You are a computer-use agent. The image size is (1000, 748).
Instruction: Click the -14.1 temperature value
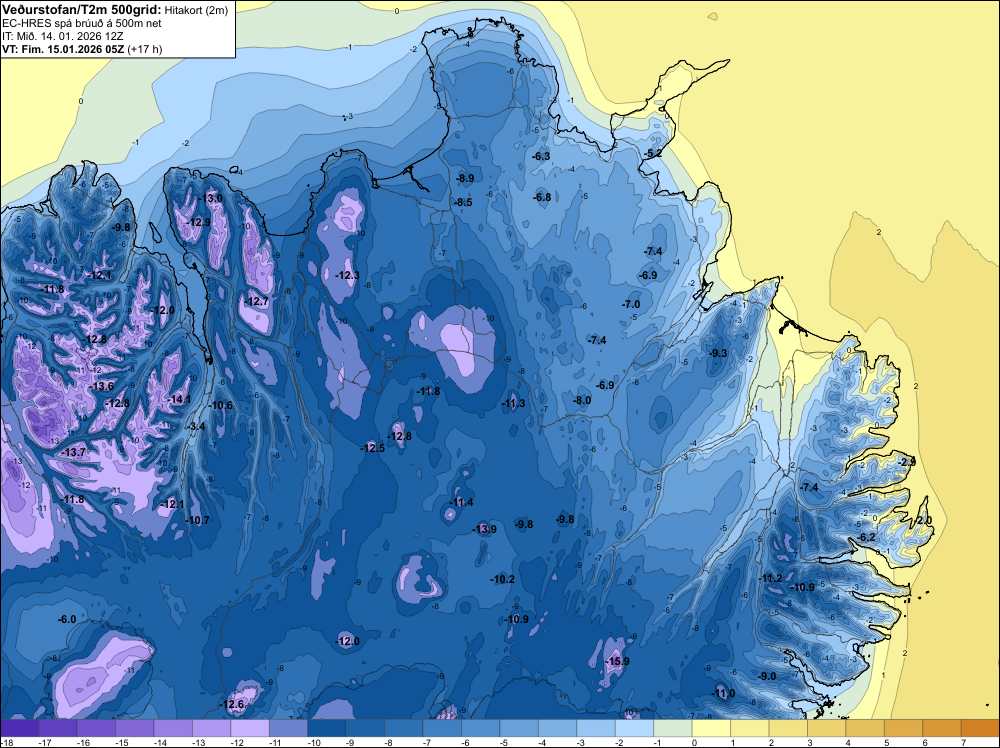(x=179, y=399)
